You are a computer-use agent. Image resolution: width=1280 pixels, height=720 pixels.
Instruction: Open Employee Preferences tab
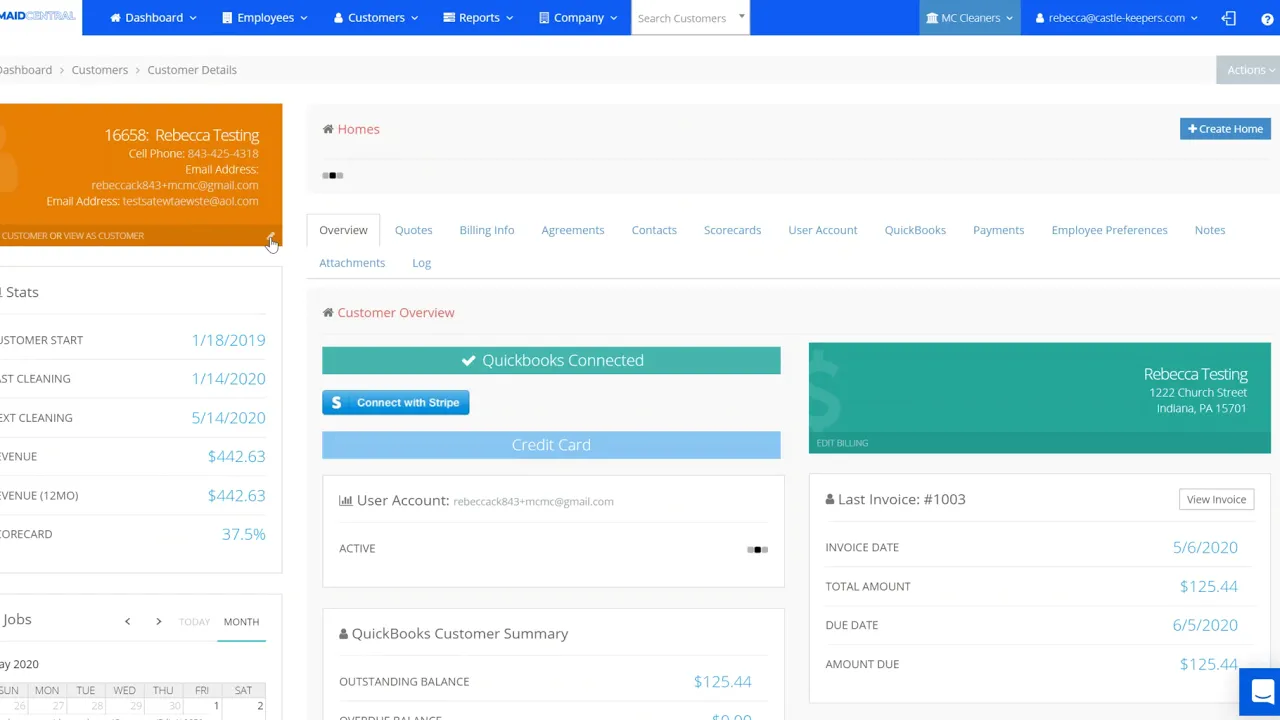click(1109, 230)
